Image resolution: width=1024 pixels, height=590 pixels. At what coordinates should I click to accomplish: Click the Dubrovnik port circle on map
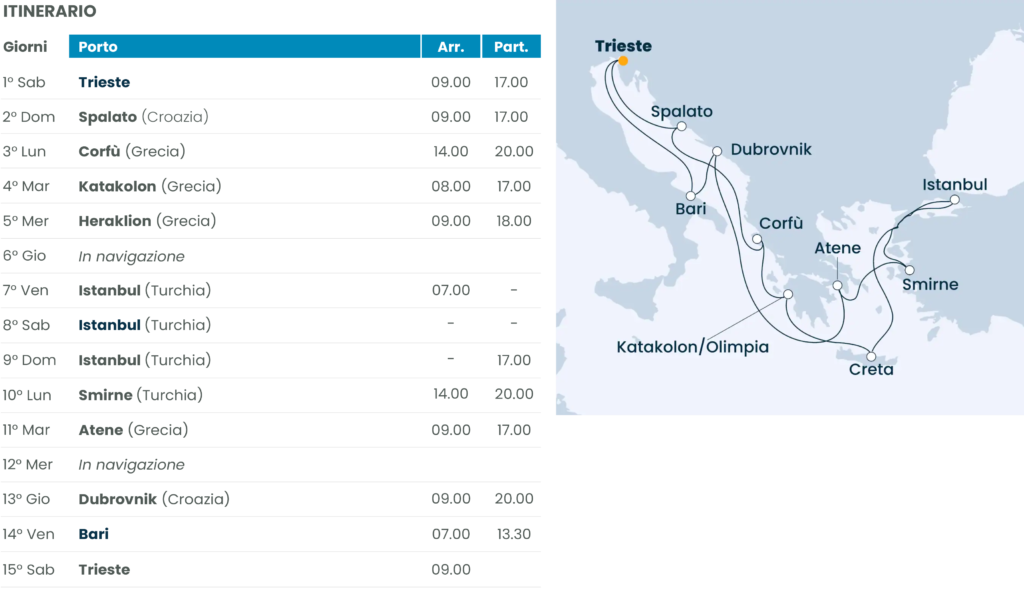[x=717, y=152]
